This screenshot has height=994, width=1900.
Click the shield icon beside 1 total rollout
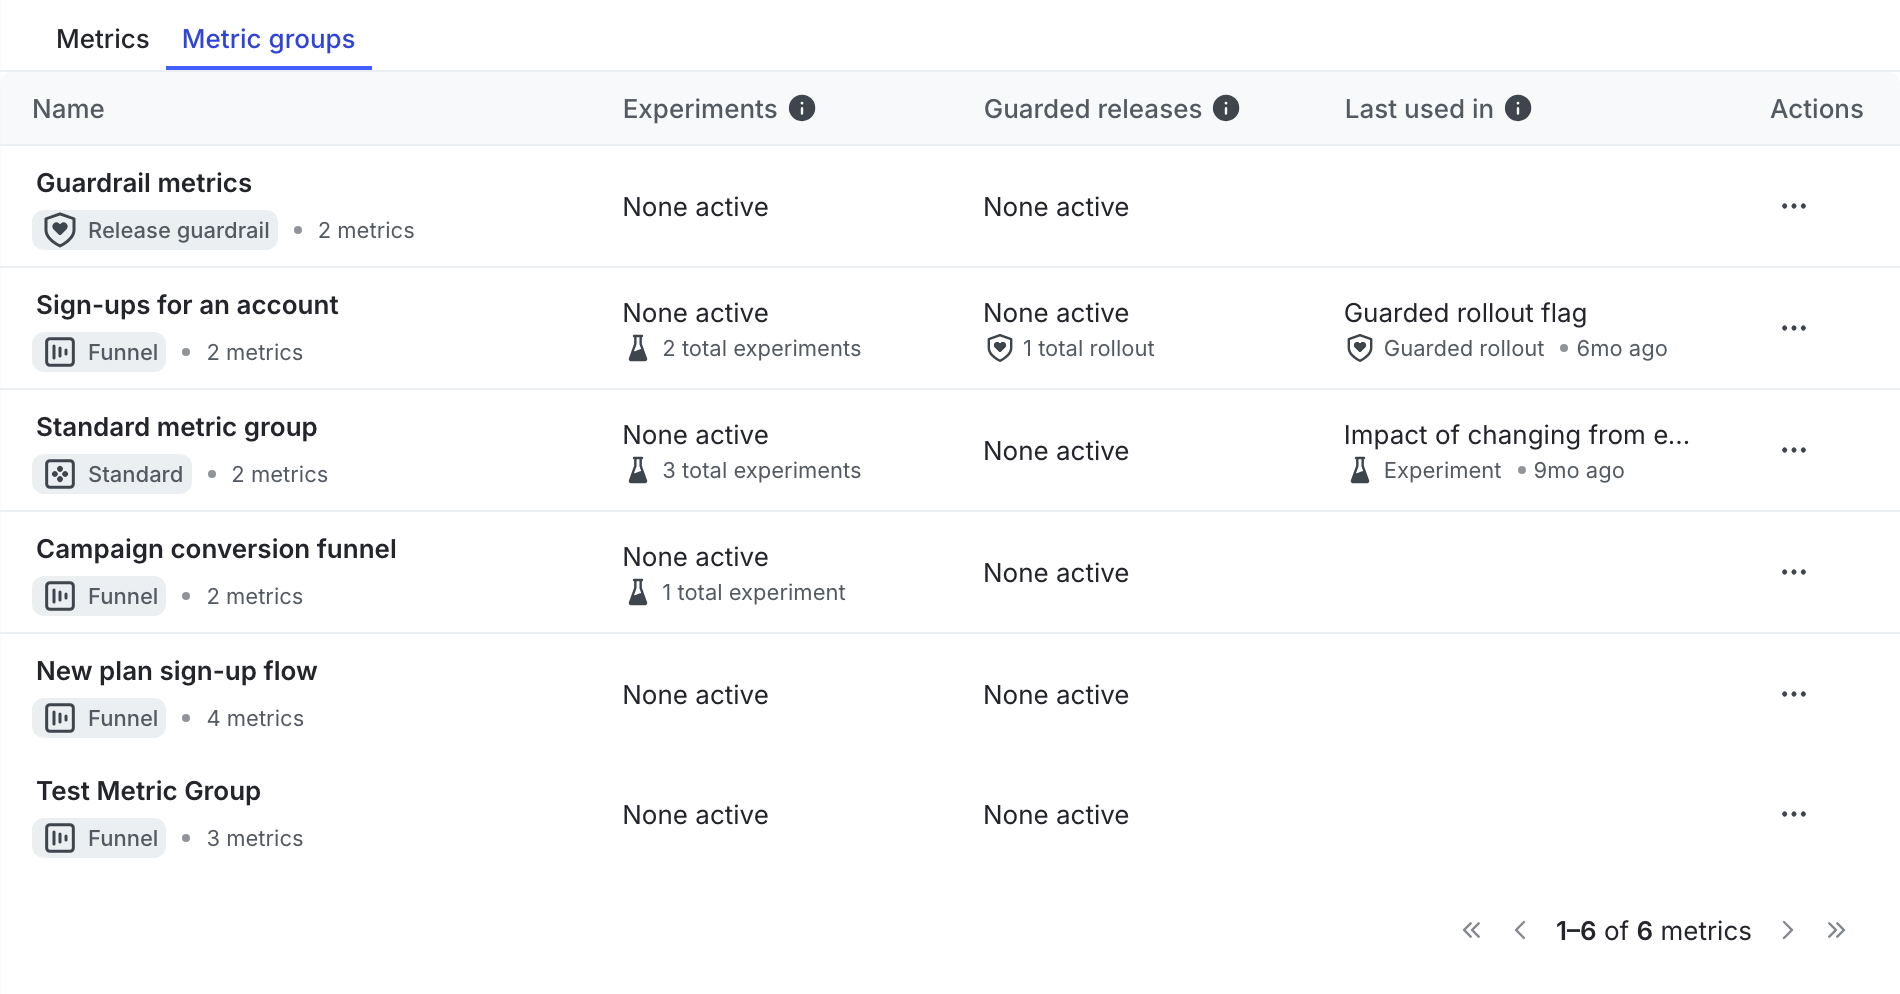(999, 348)
